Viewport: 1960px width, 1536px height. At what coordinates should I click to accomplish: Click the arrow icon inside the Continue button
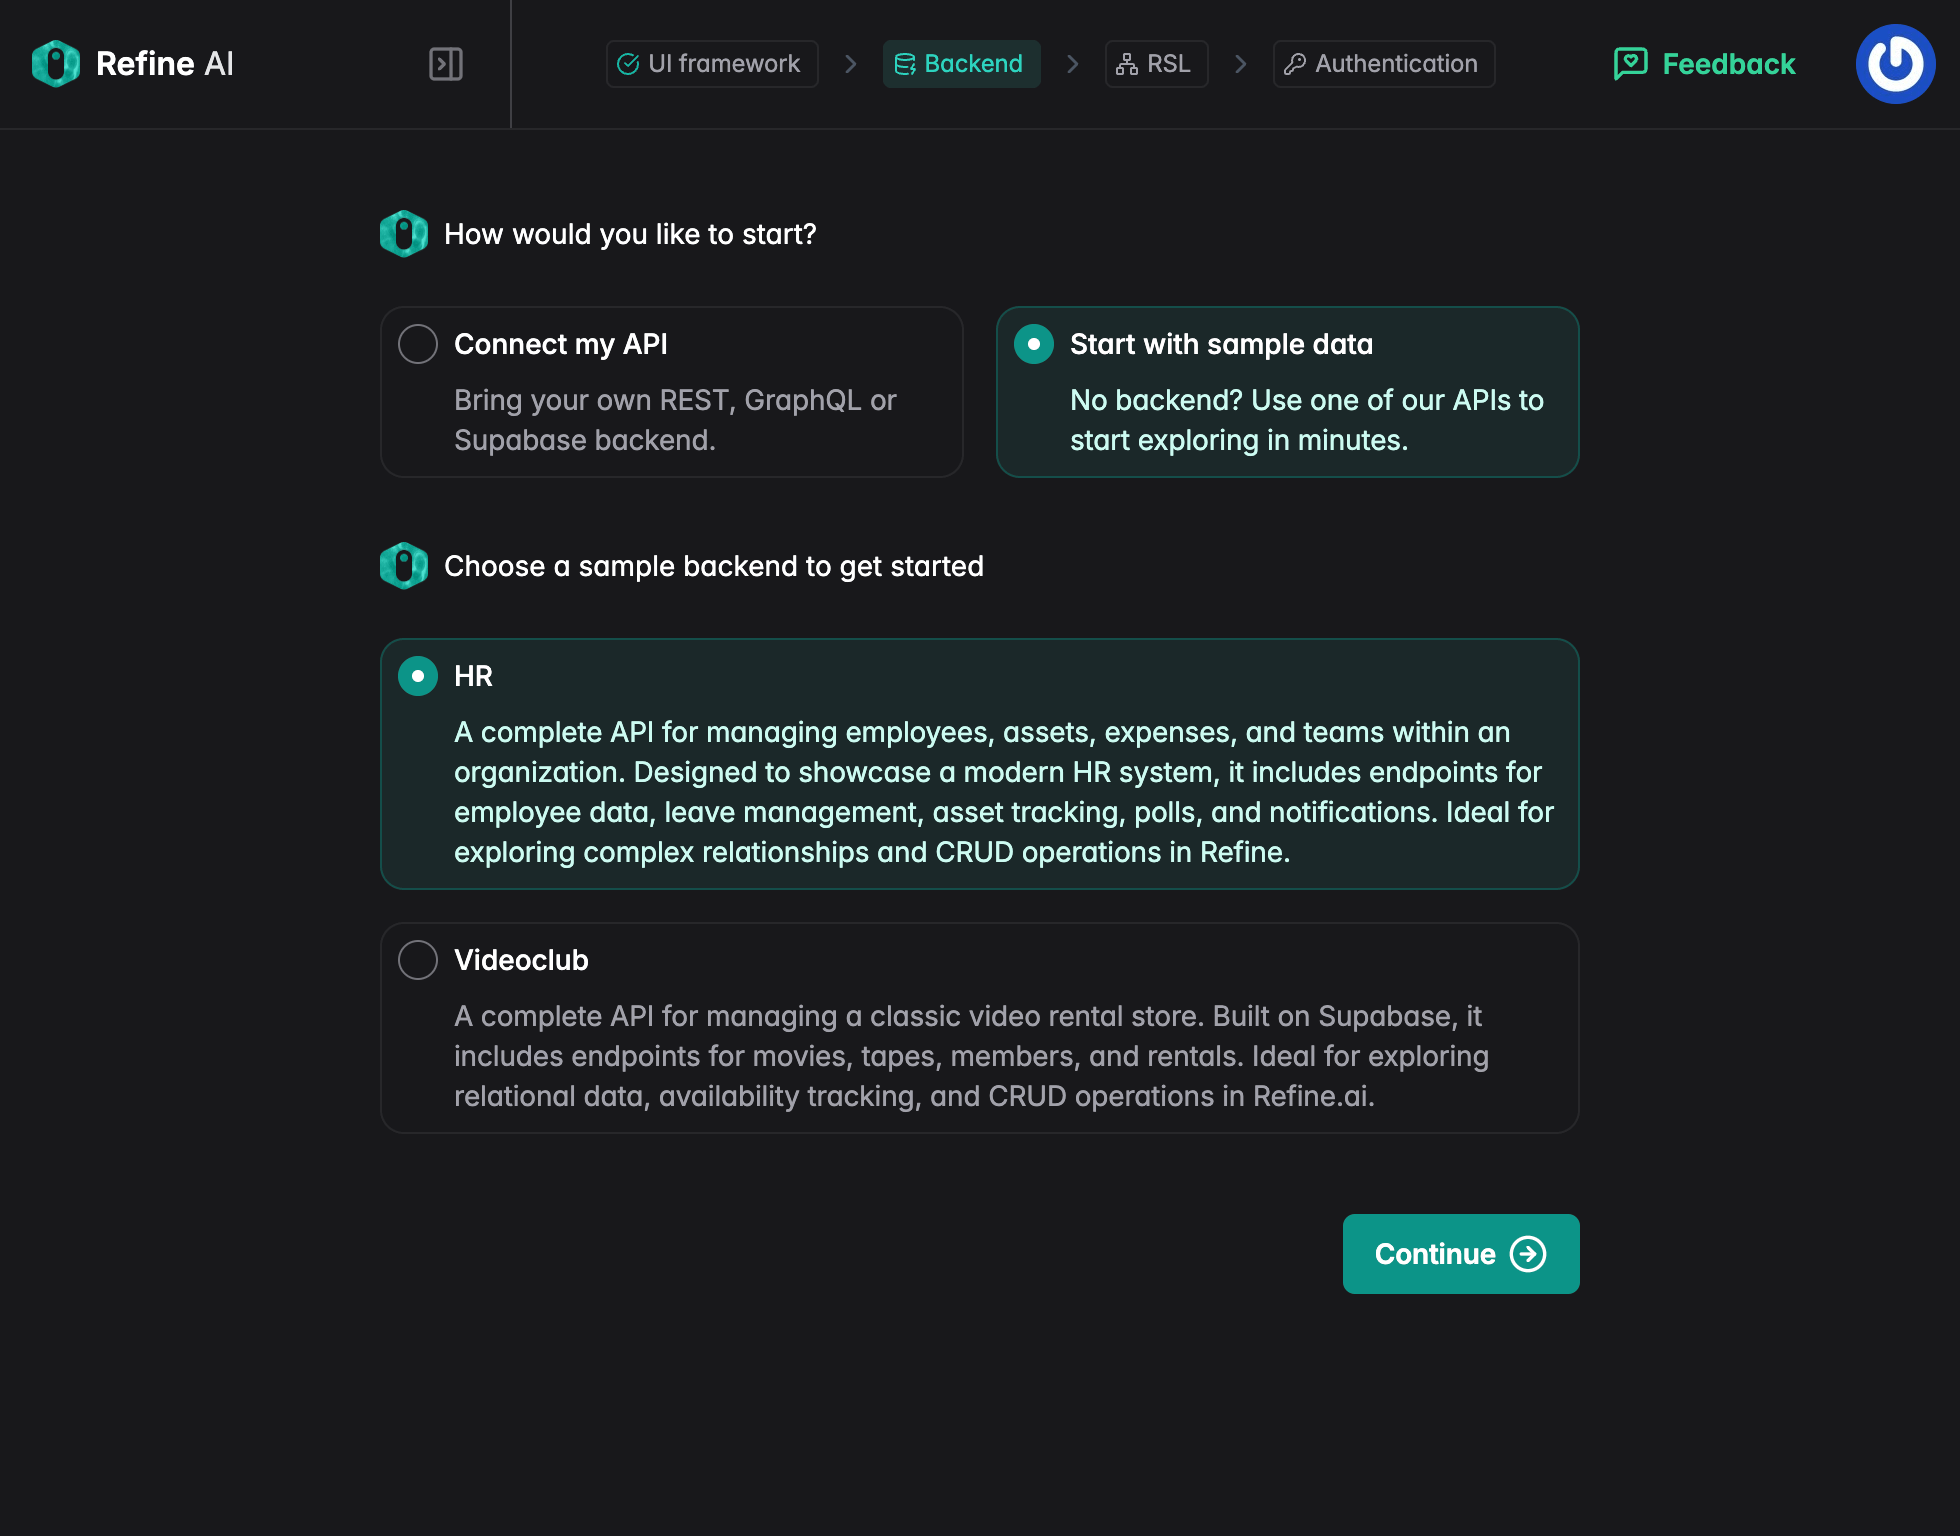pos(1529,1254)
